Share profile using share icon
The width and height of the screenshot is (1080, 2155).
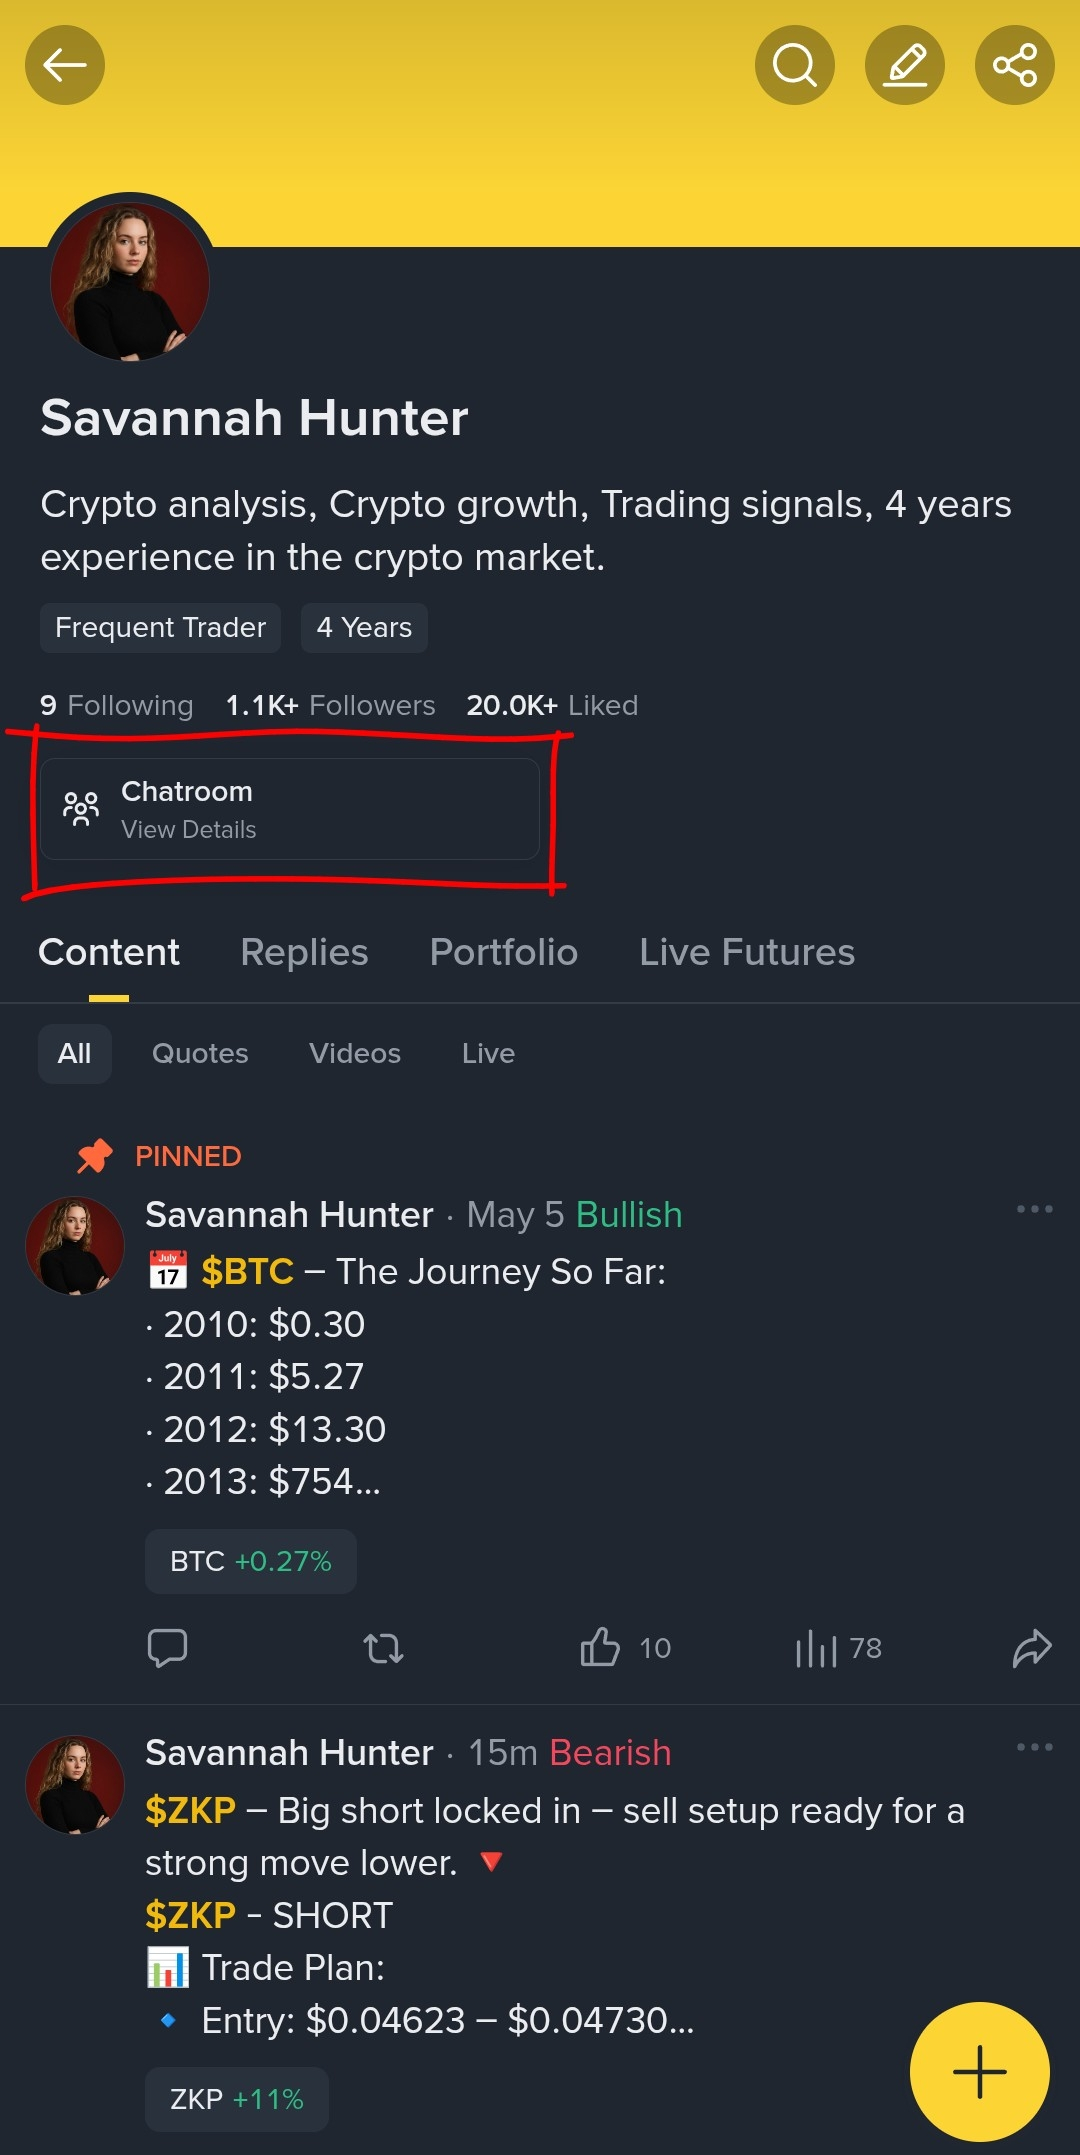pos(1015,66)
